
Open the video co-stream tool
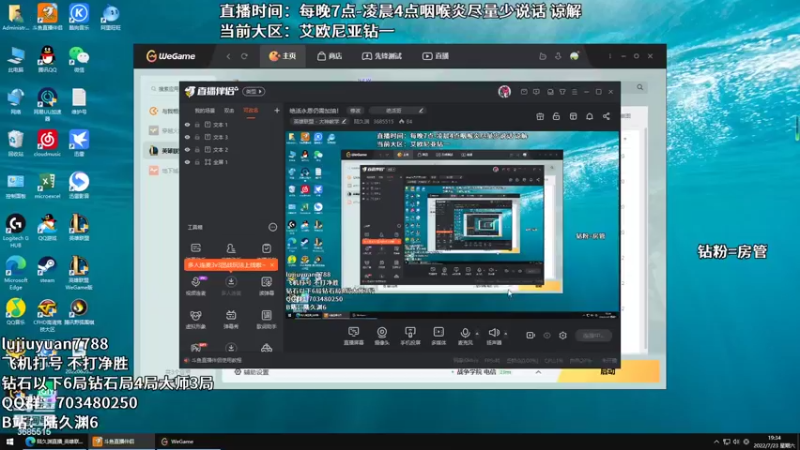click(195, 286)
